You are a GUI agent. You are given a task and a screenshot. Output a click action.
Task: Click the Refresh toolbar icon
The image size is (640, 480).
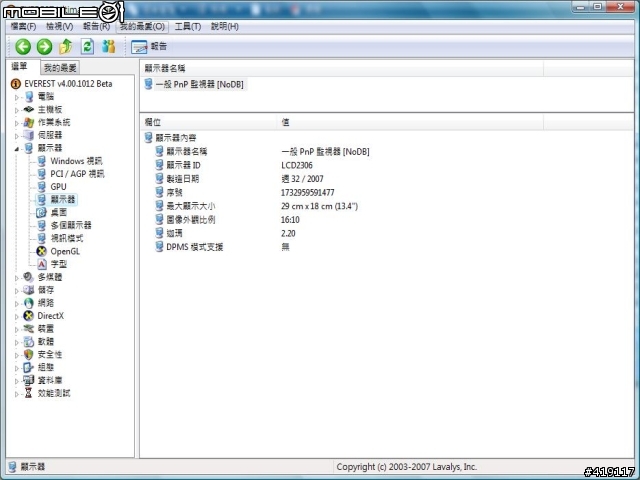pyautogui.click(x=87, y=47)
